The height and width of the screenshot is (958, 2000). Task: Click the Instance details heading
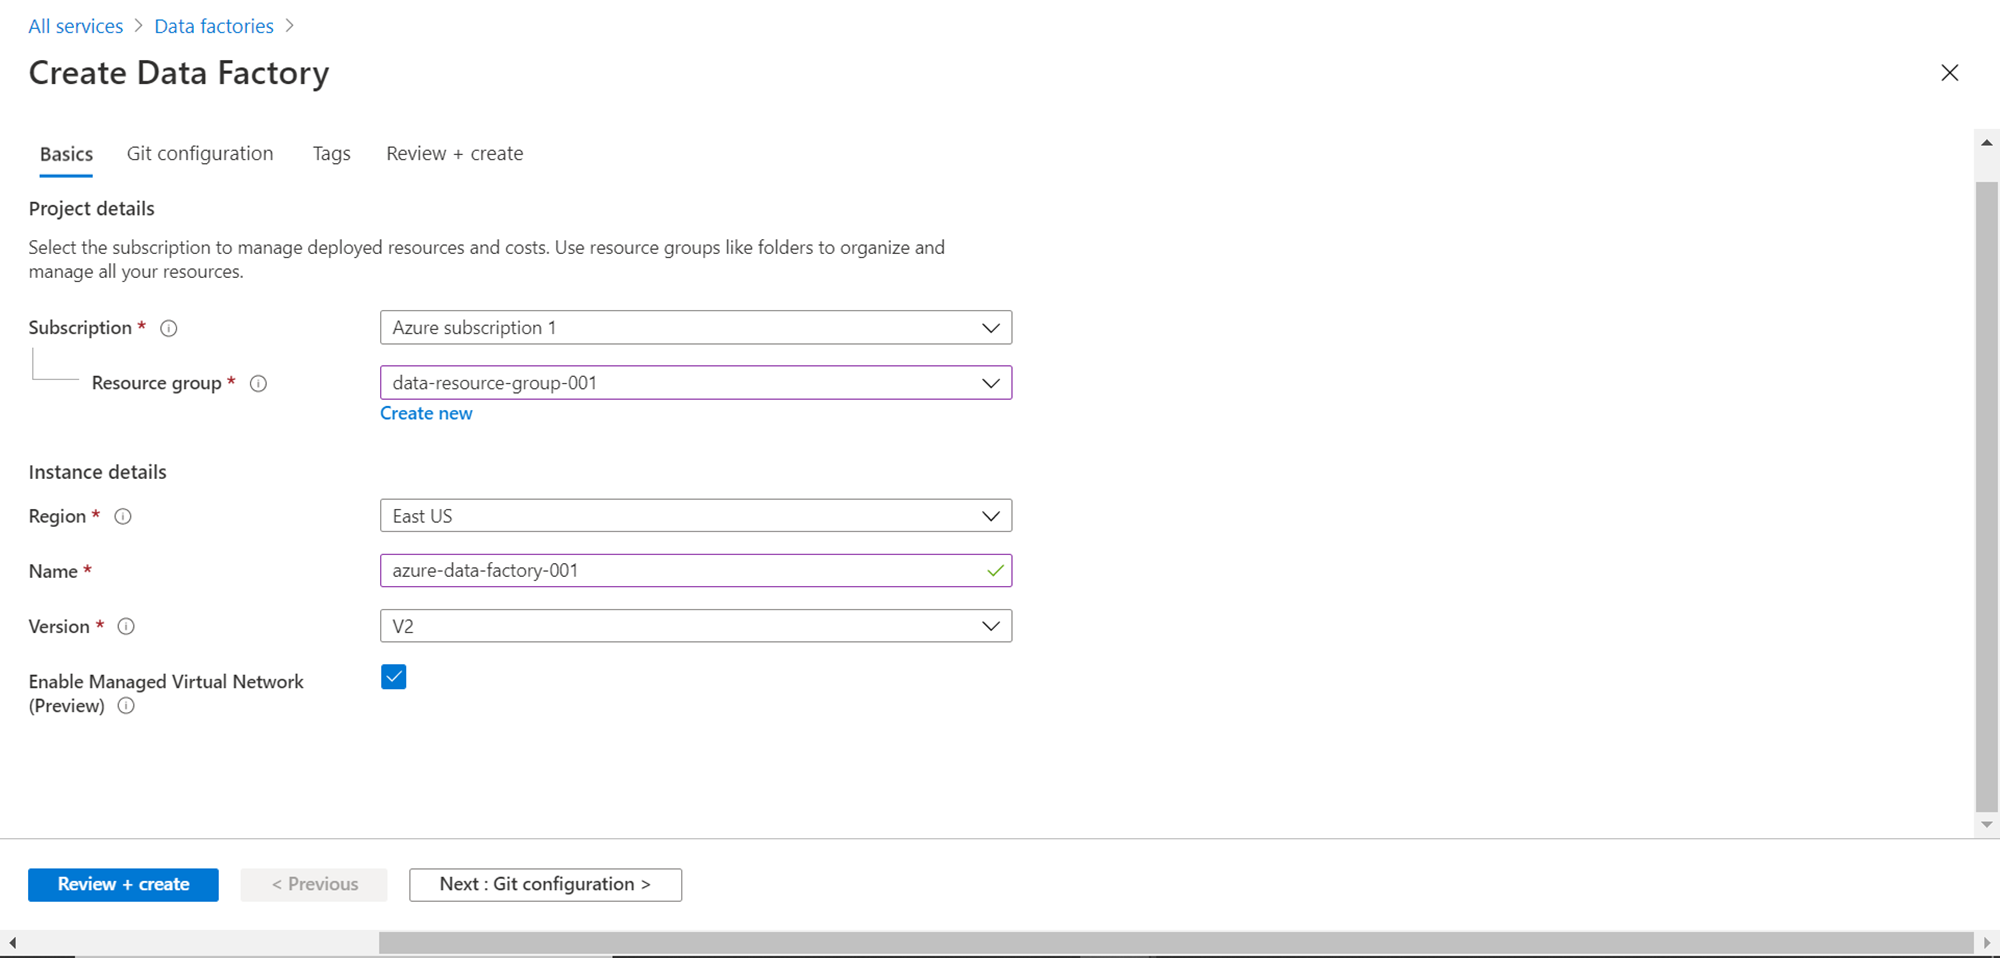pos(98,472)
